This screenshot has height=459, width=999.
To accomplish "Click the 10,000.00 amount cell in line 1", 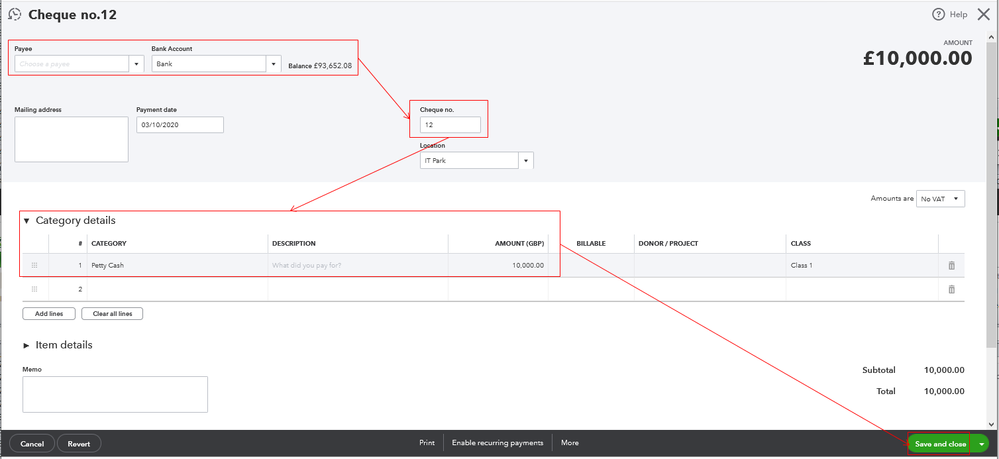I will click(x=498, y=265).
